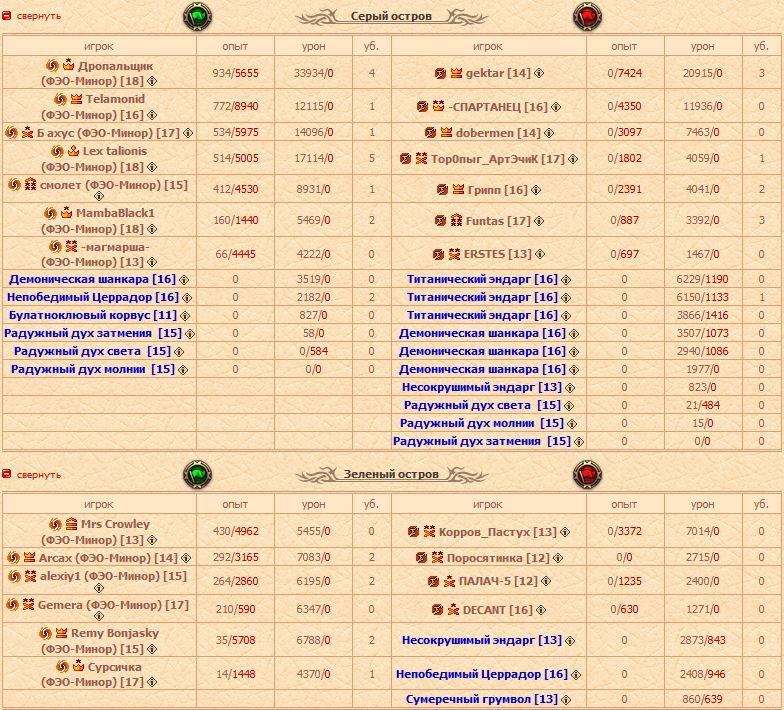Open info icon next to -СПАРТАНЕЦ
This screenshot has width=784, height=710.
(556, 107)
